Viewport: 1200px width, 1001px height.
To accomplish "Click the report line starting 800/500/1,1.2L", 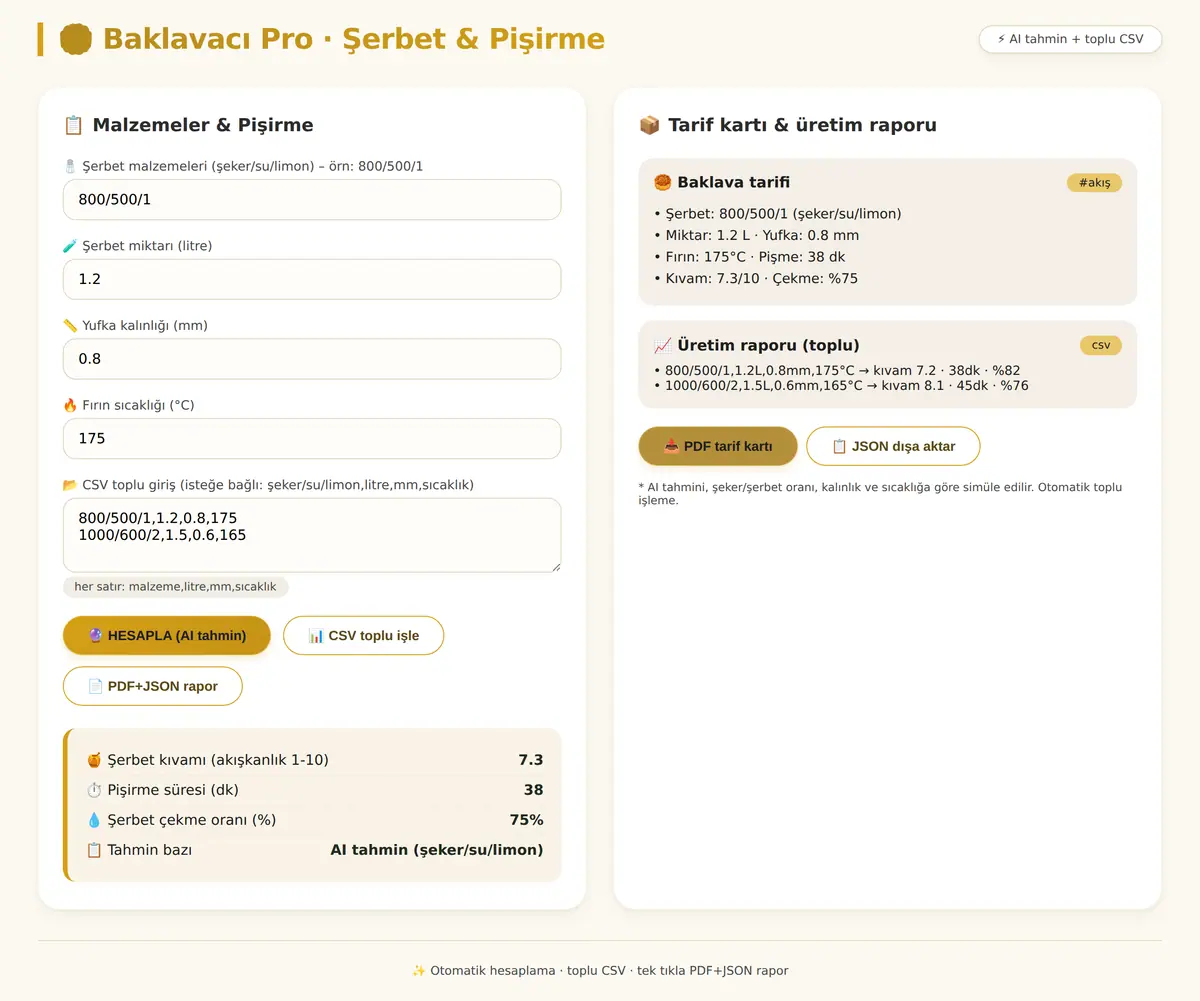I will [837, 370].
